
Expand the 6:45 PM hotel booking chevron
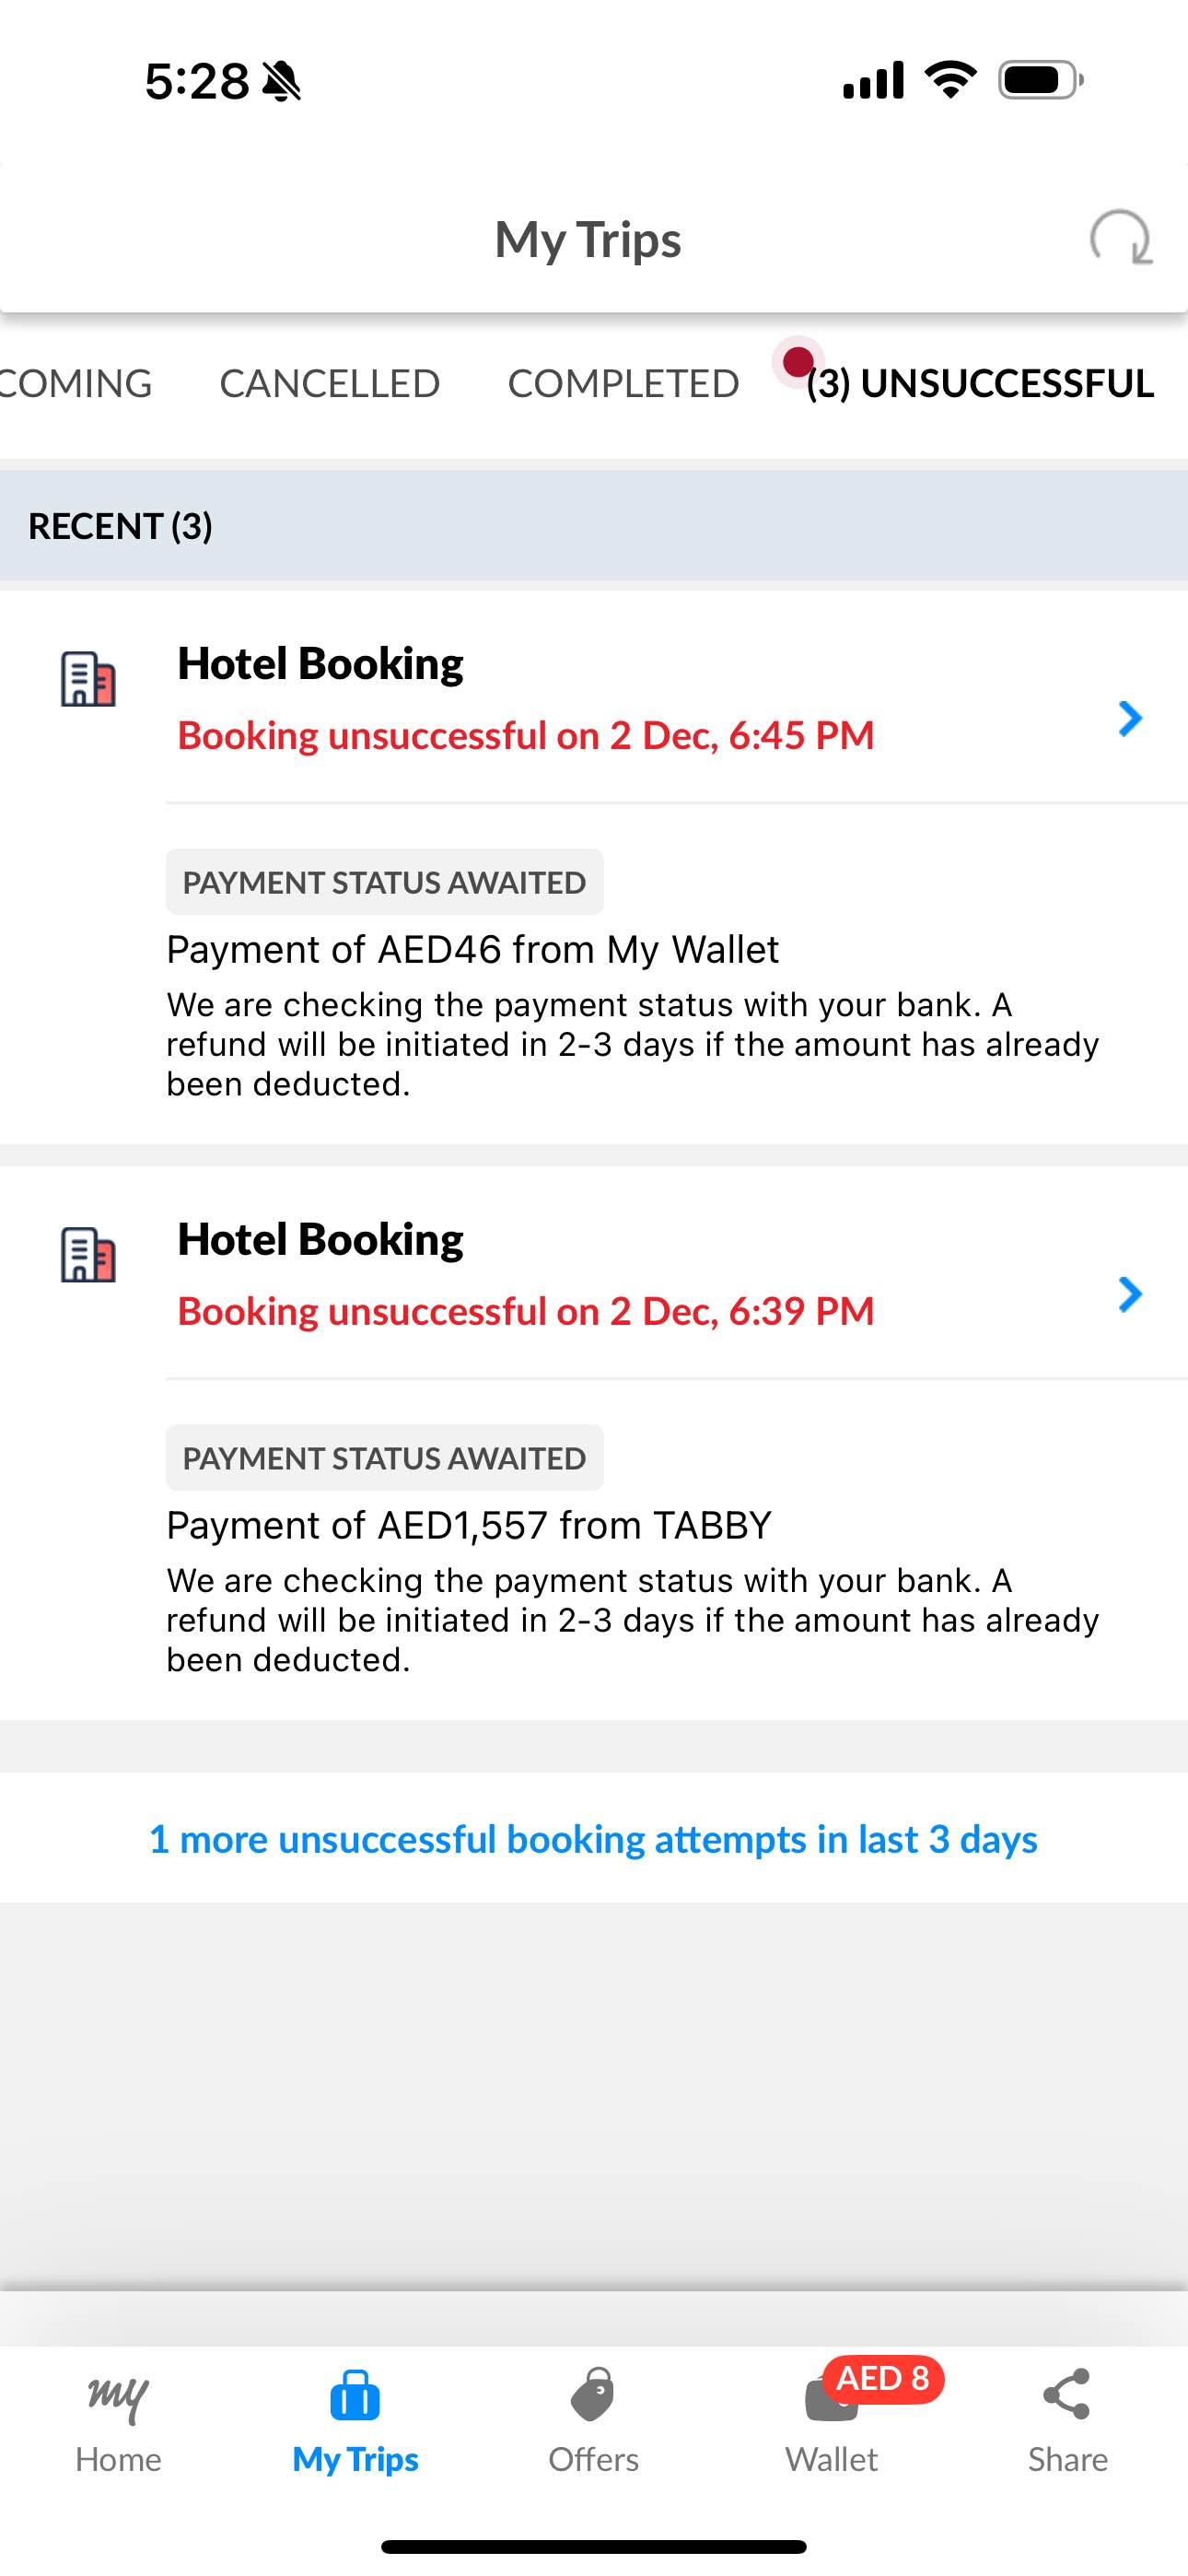[1130, 718]
